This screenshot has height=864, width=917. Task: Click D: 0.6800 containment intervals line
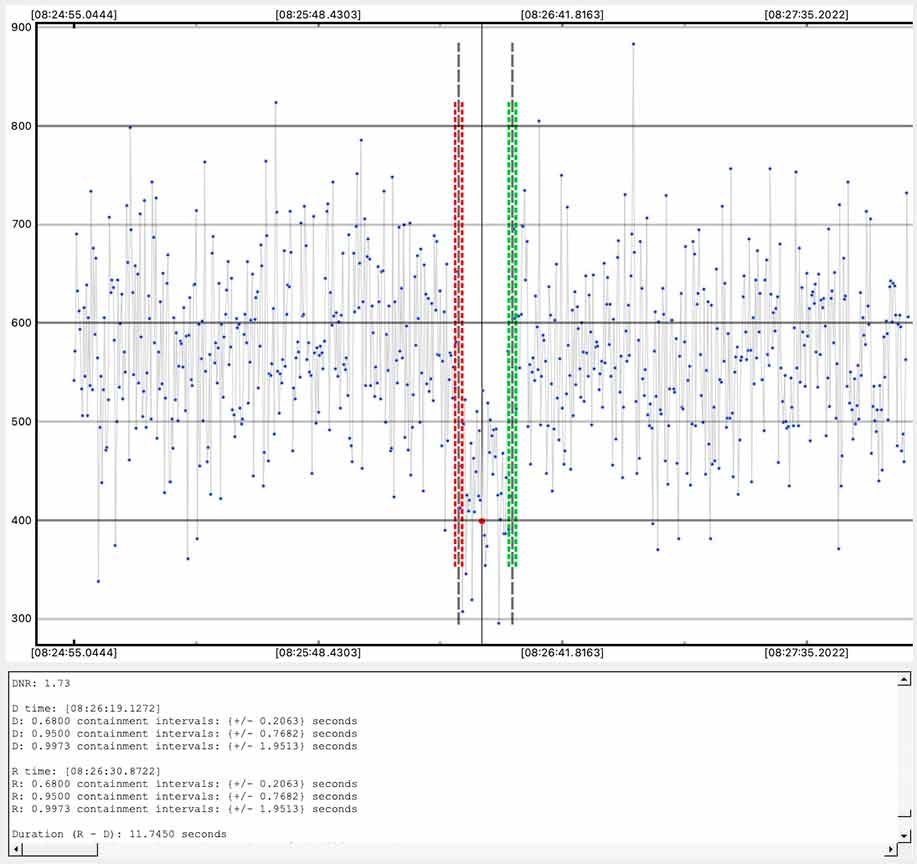184,721
